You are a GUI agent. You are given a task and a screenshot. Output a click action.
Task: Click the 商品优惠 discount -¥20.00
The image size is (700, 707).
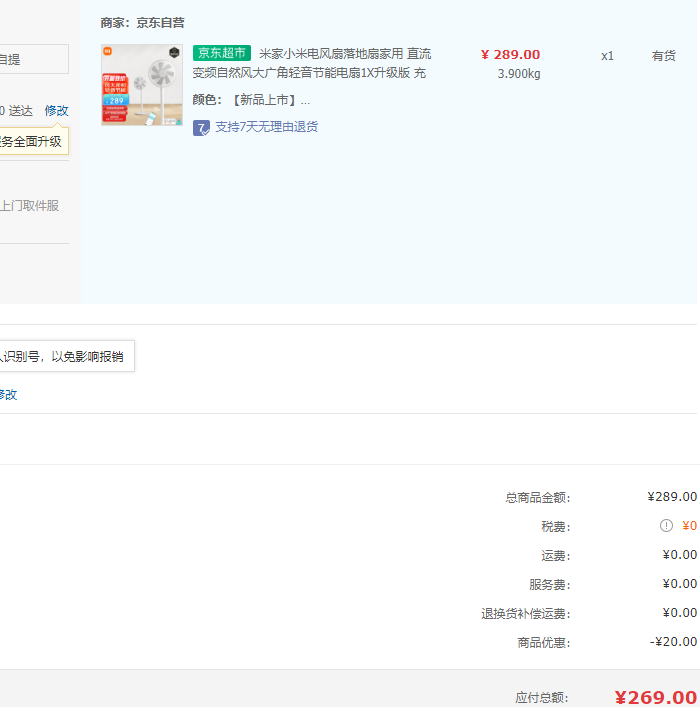(673, 642)
